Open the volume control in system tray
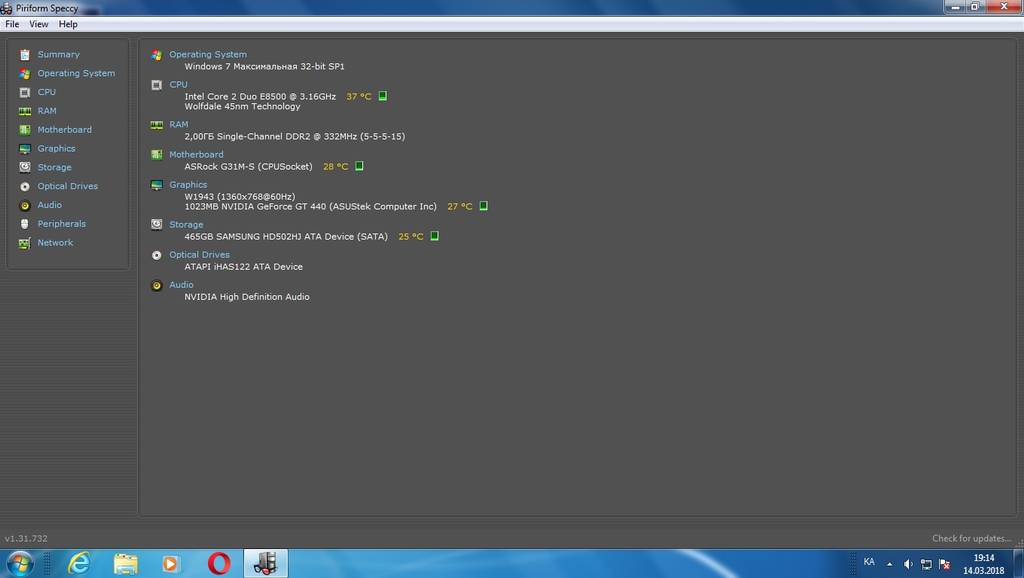 coord(908,564)
